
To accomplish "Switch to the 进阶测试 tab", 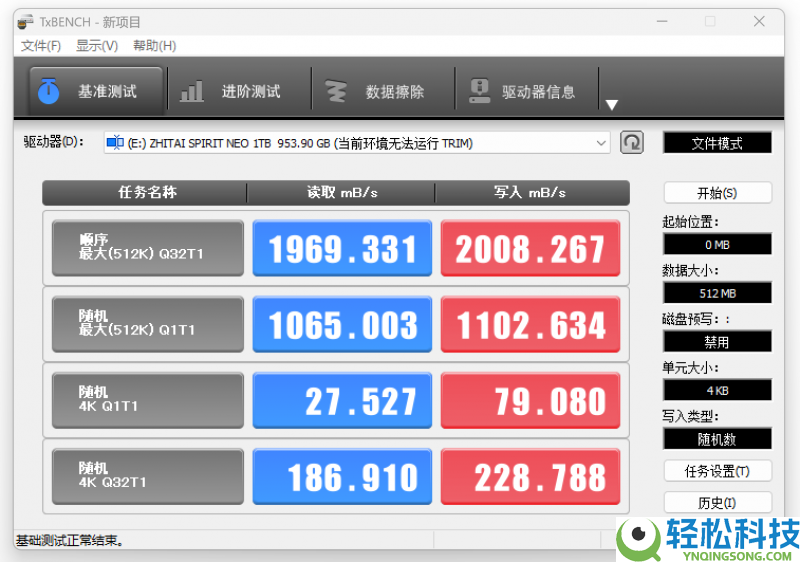I will pyautogui.click(x=240, y=91).
